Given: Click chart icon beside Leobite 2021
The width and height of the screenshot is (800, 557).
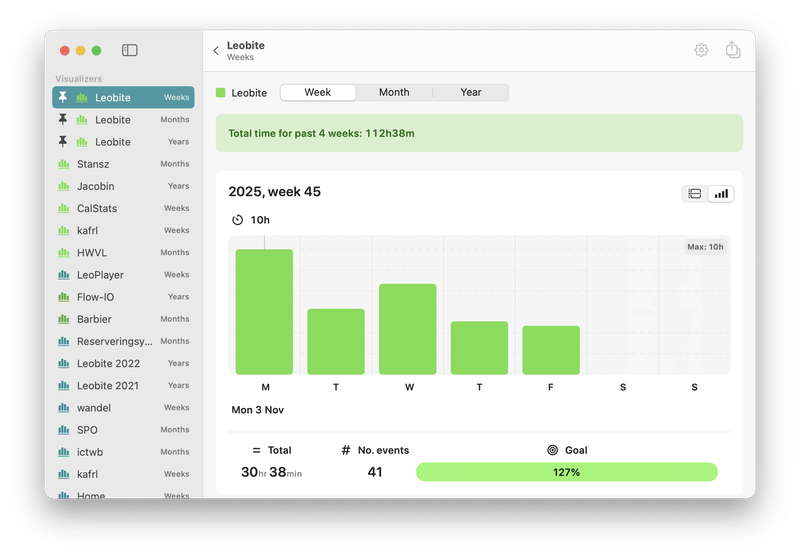Looking at the screenshot, I should 63,386.
